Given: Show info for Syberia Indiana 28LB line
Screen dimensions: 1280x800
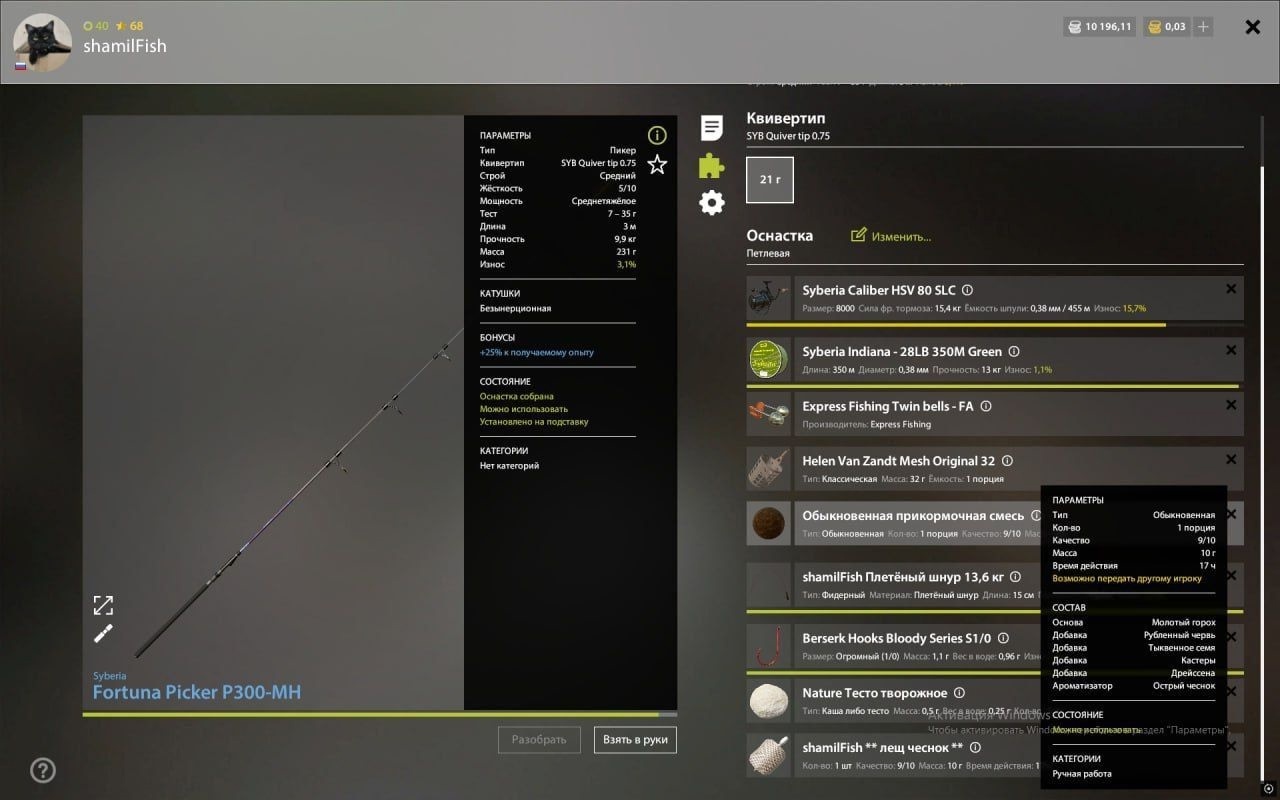Looking at the screenshot, I should pos(1013,352).
